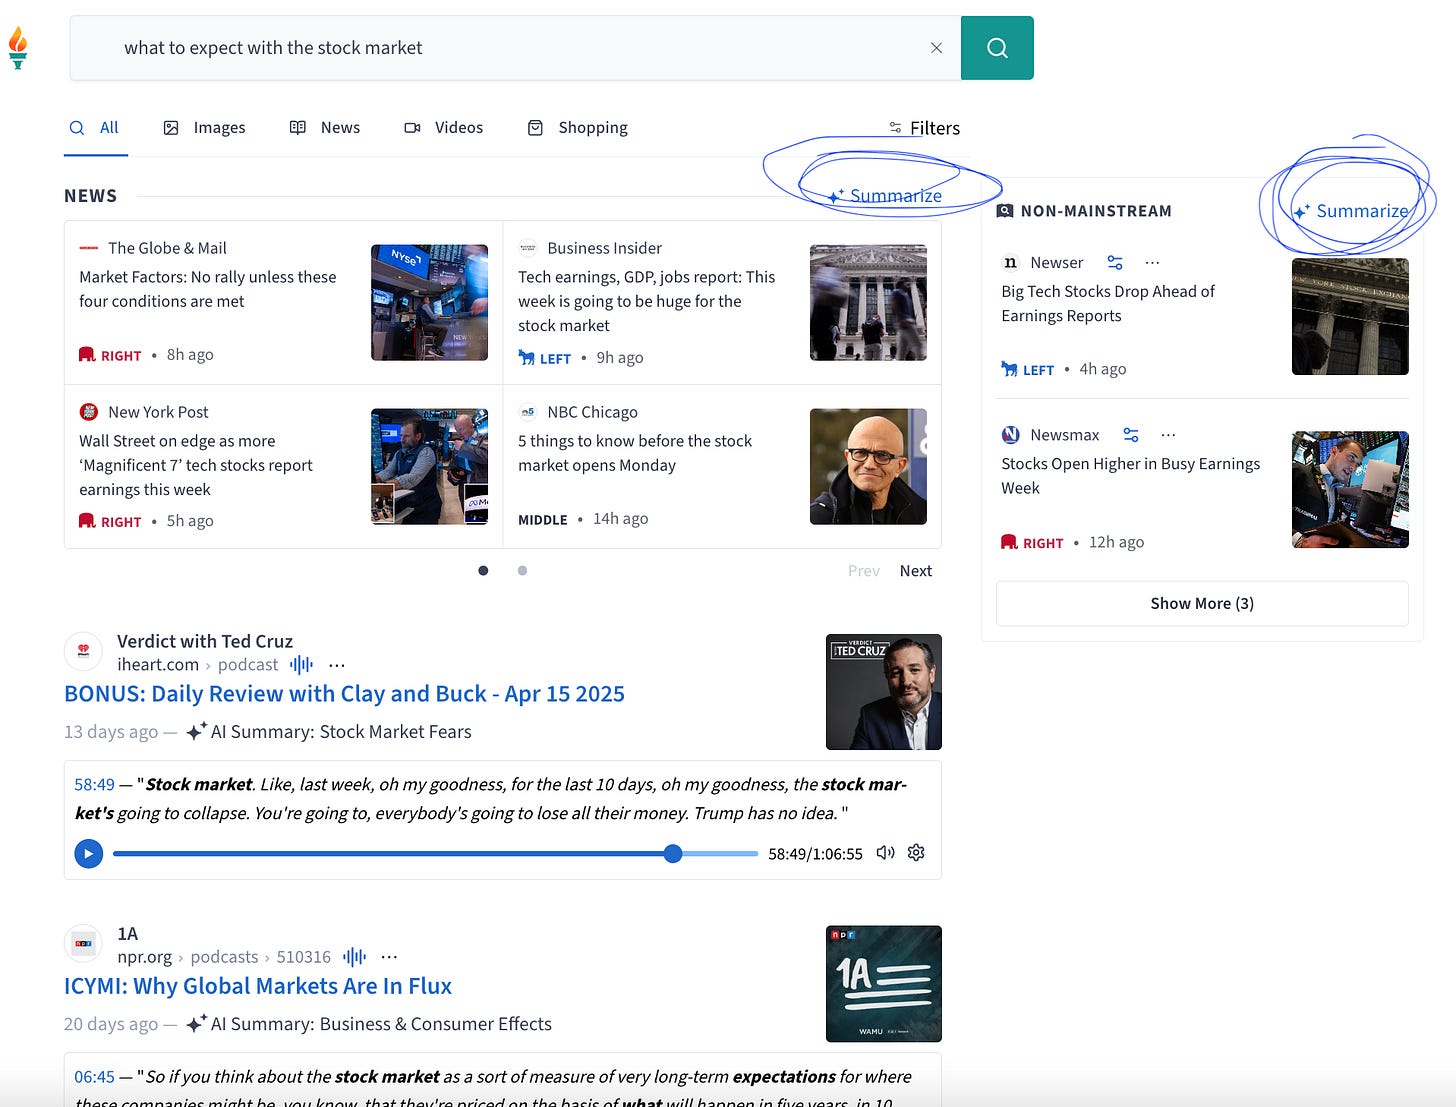Click the audio waveform icon beside npr.org podcasts
The width and height of the screenshot is (1456, 1107).
[354, 957]
